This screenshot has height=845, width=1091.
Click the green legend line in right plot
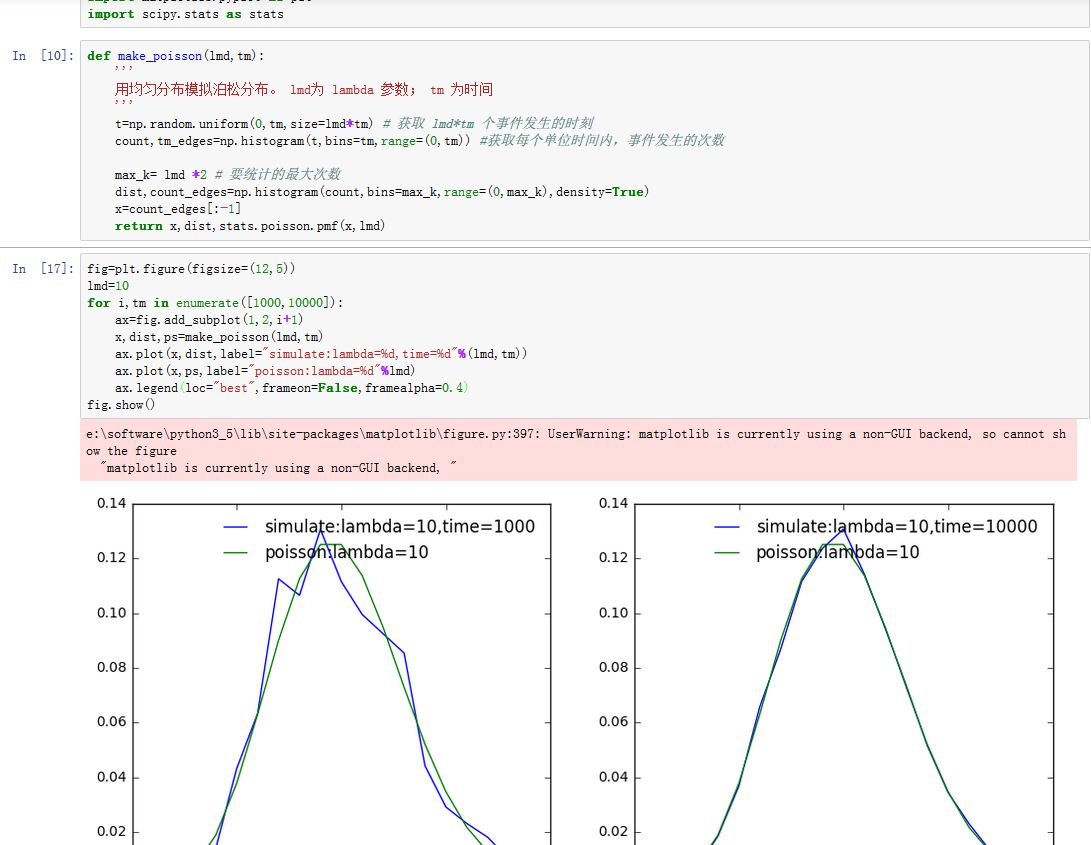(728, 552)
